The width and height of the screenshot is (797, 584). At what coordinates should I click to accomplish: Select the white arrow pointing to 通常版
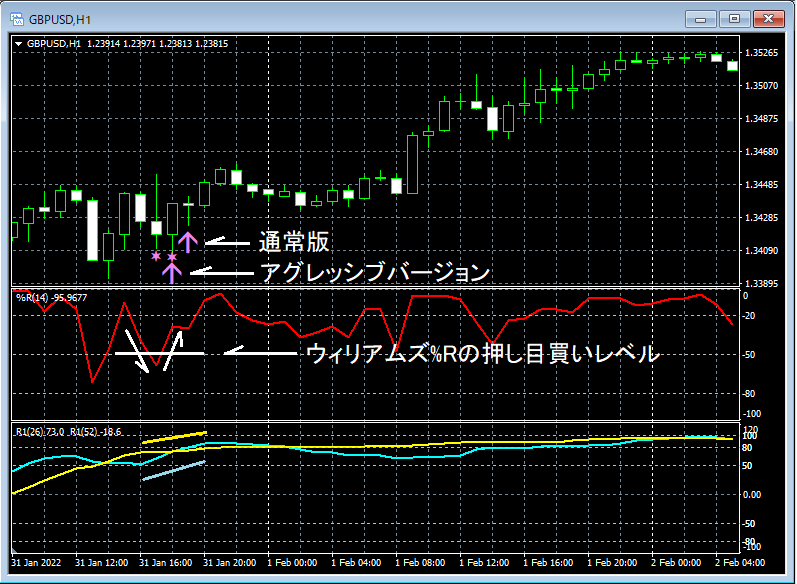[x=228, y=242]
